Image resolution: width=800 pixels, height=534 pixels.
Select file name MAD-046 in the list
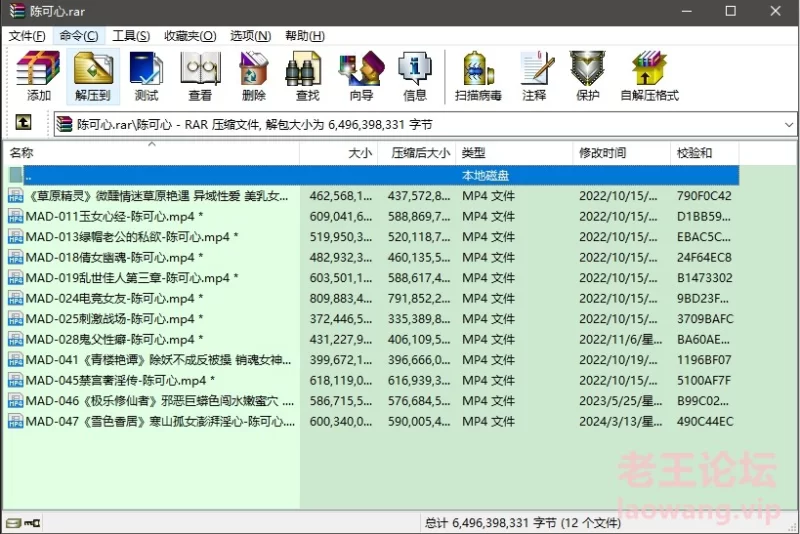160,401
